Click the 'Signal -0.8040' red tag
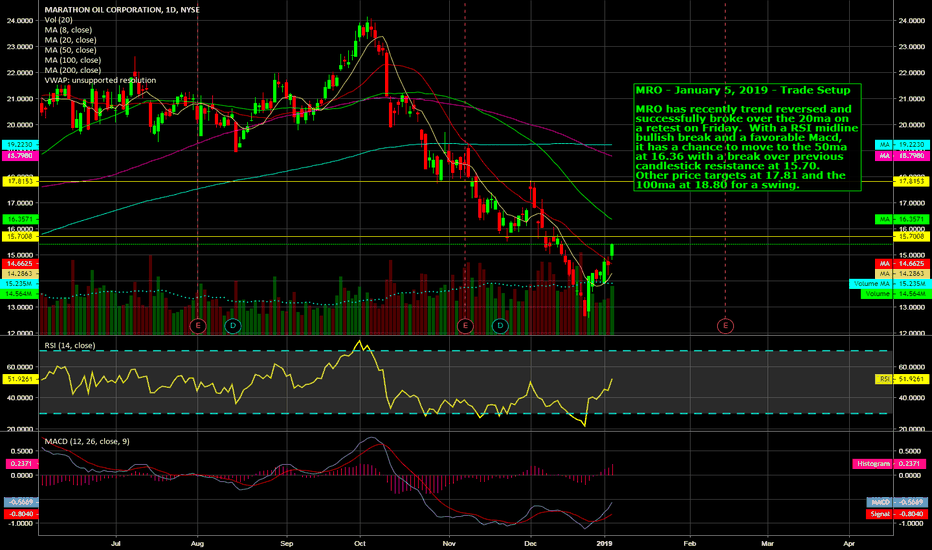Viewport: 932px width, 550px height. click(896, 514)
